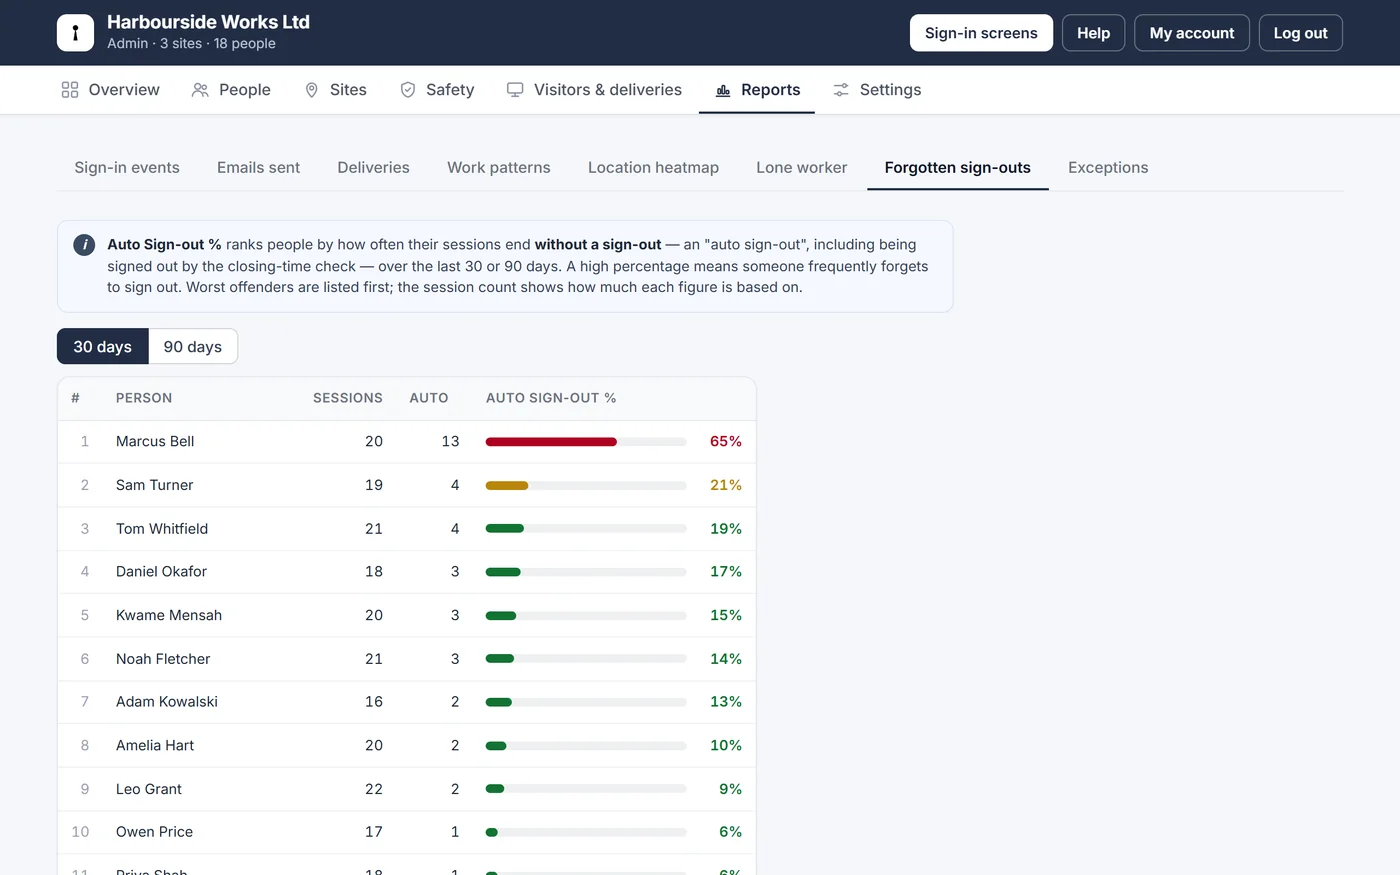Screen dimensions: 1400x875
Task: Click the Auto column header
Action: coord(429,398)
